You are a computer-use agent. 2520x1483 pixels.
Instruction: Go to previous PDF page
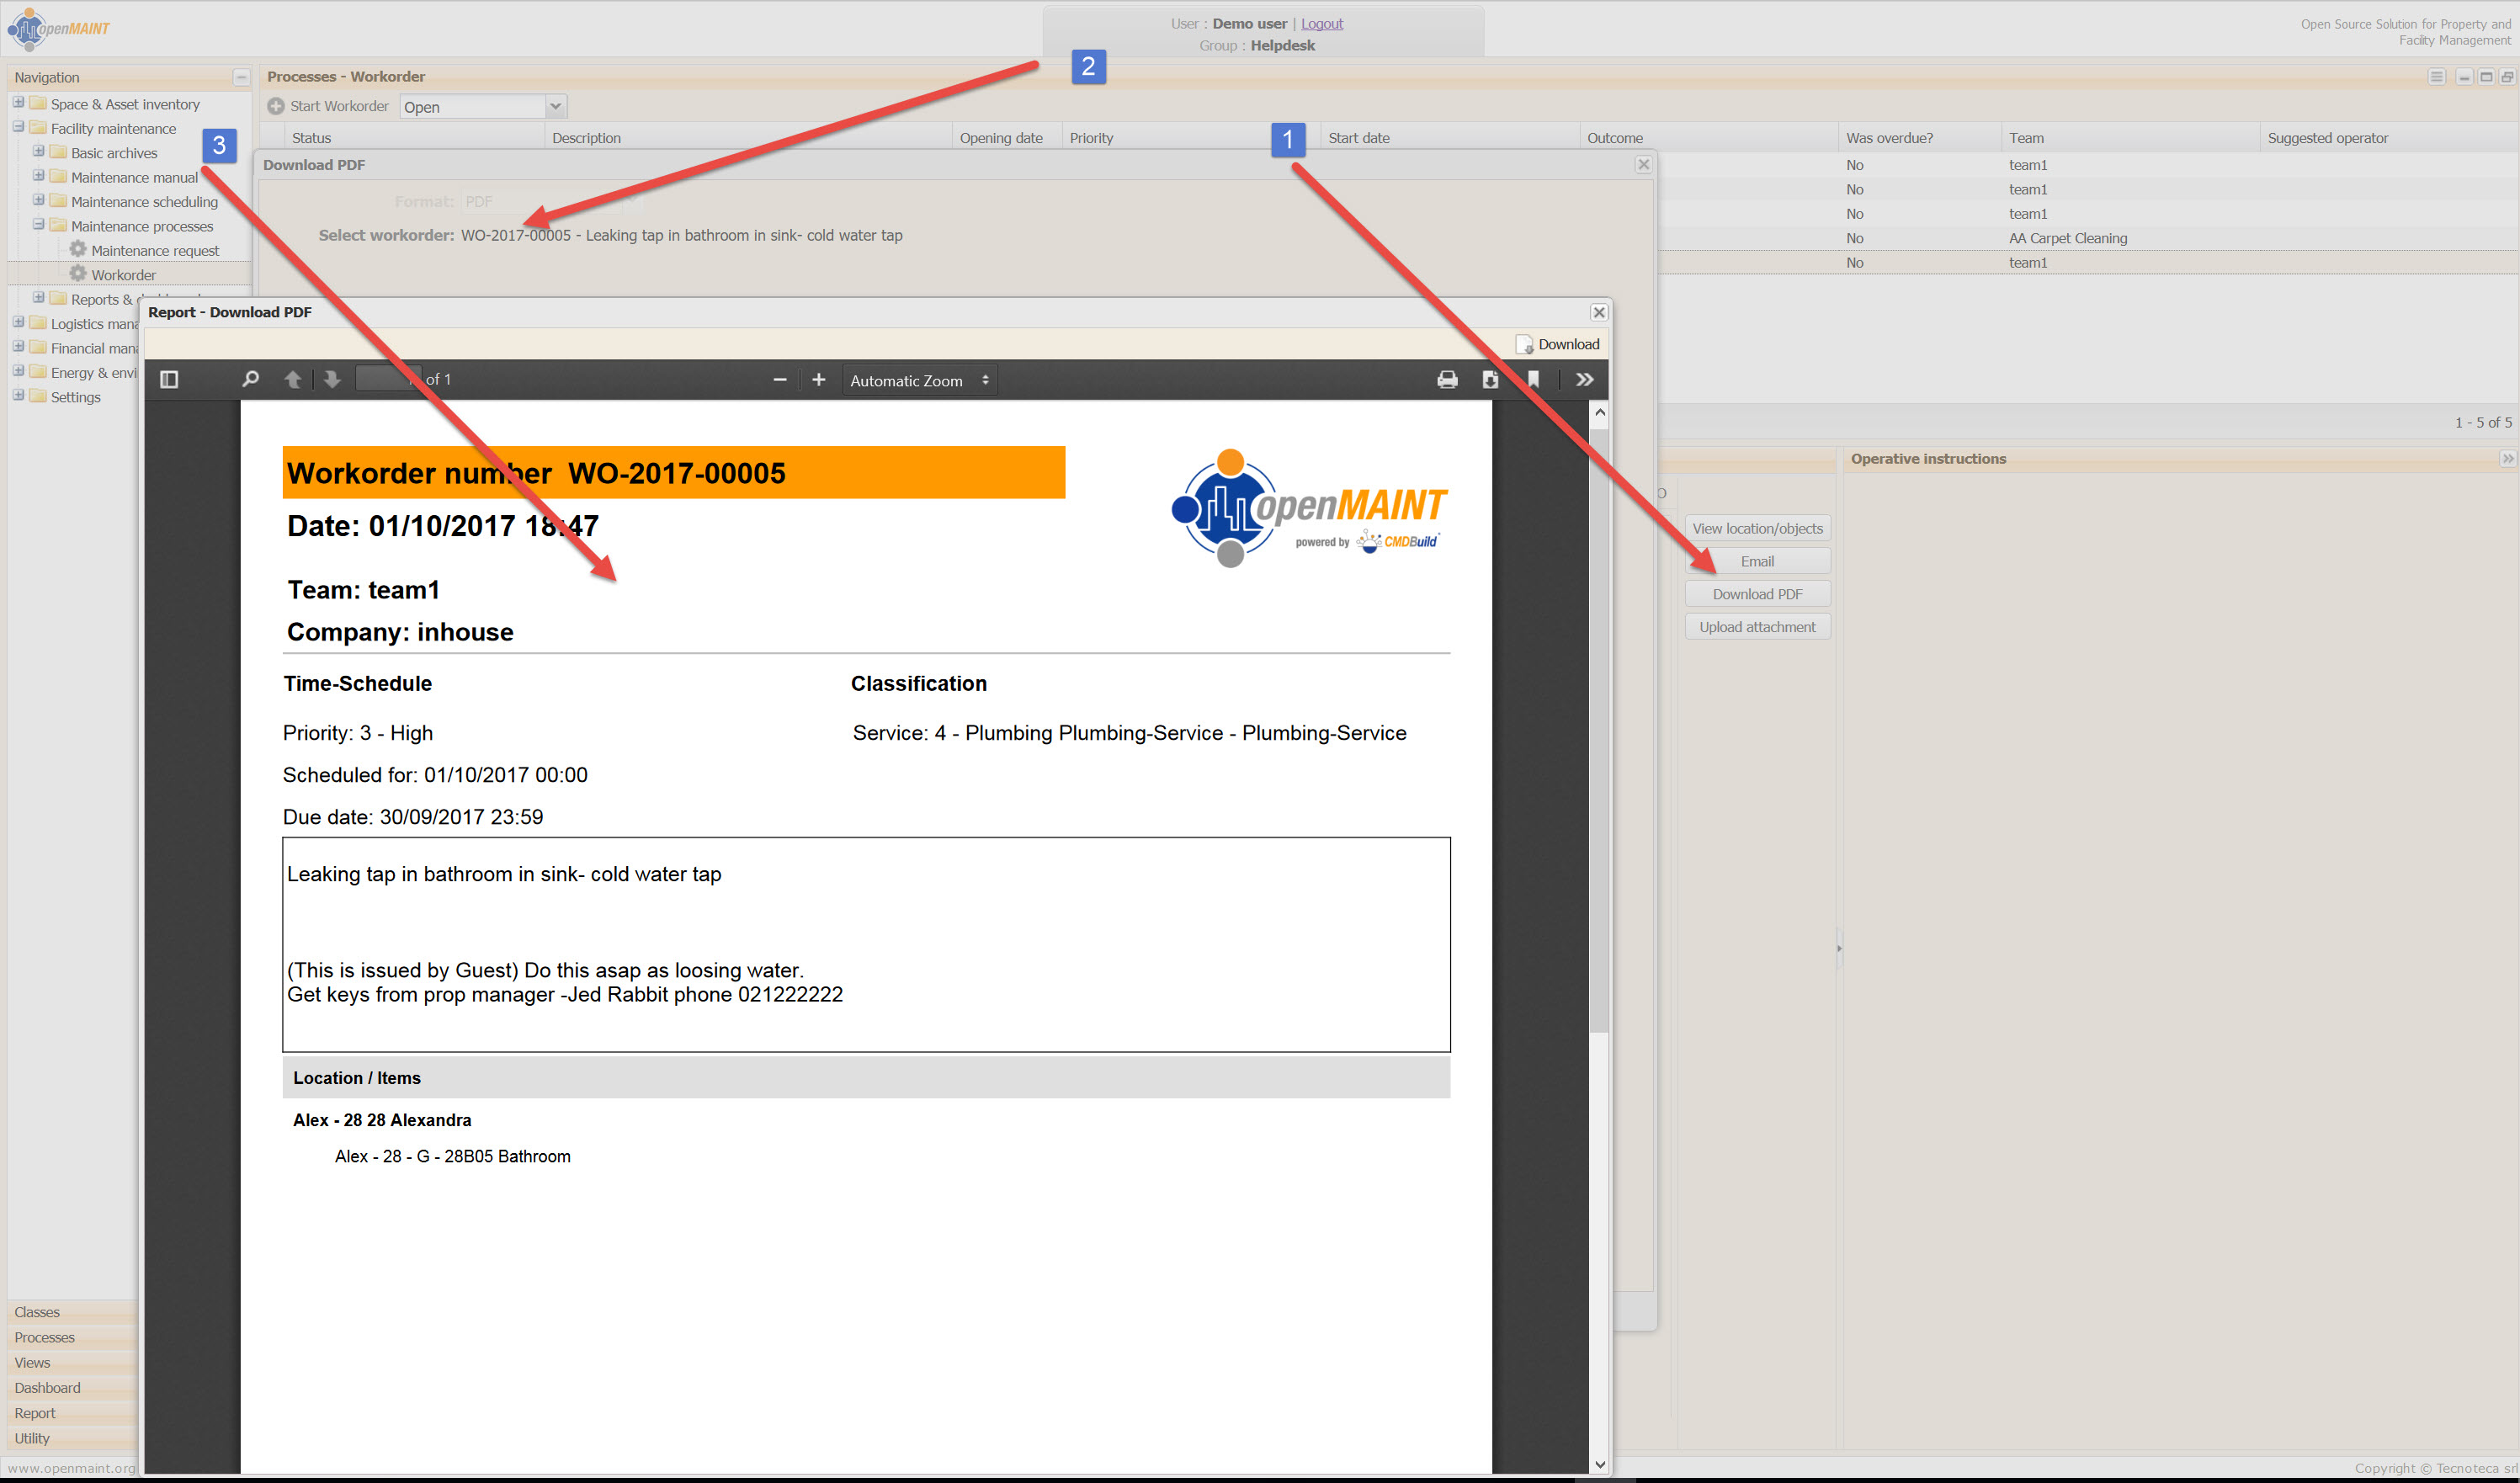click(x=292, y=380)
